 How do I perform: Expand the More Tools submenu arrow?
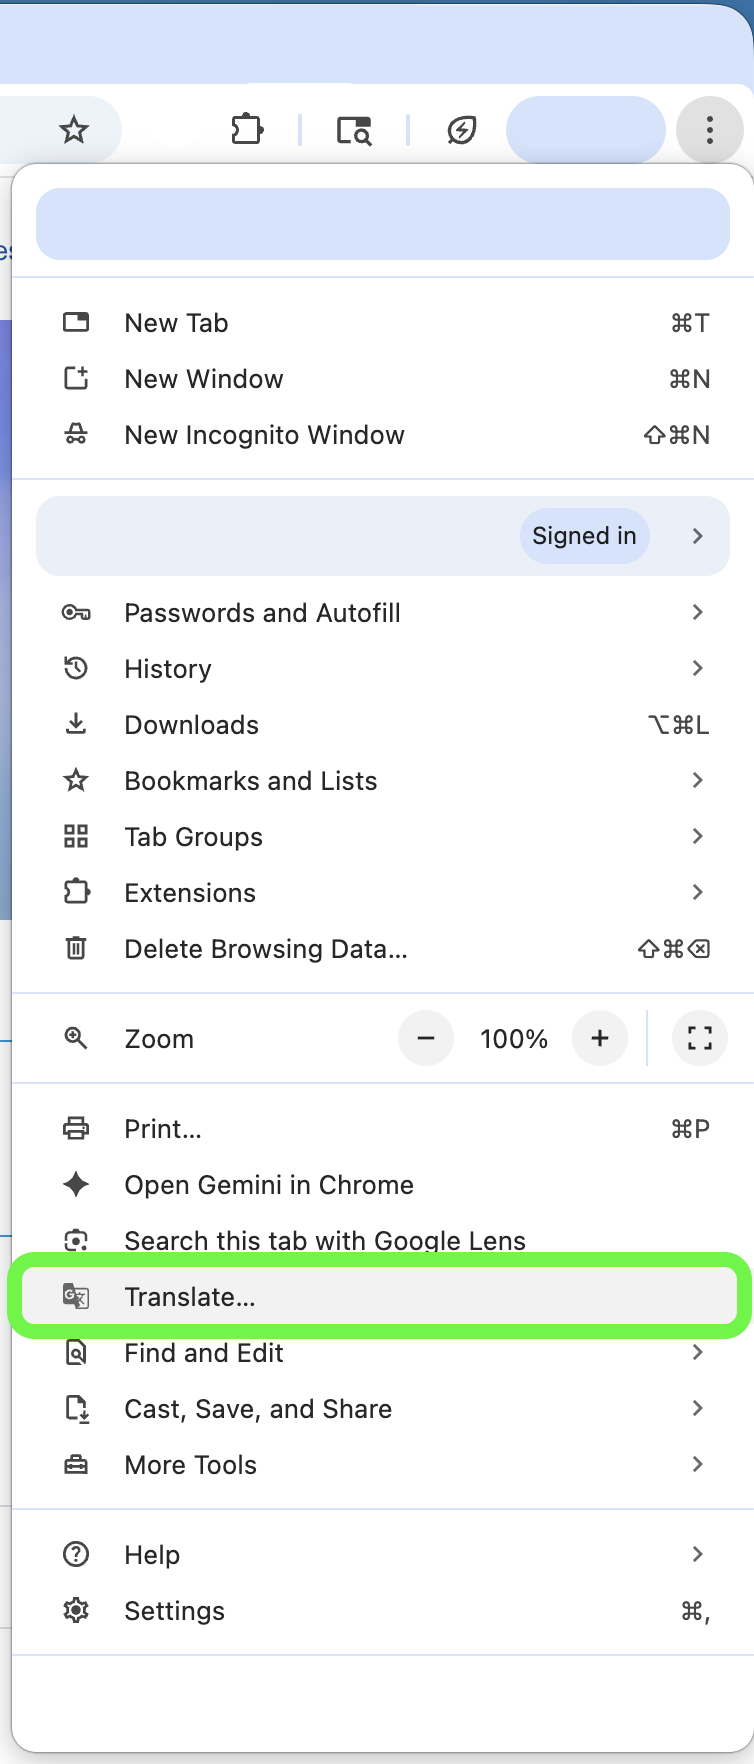click(698, 1465)
